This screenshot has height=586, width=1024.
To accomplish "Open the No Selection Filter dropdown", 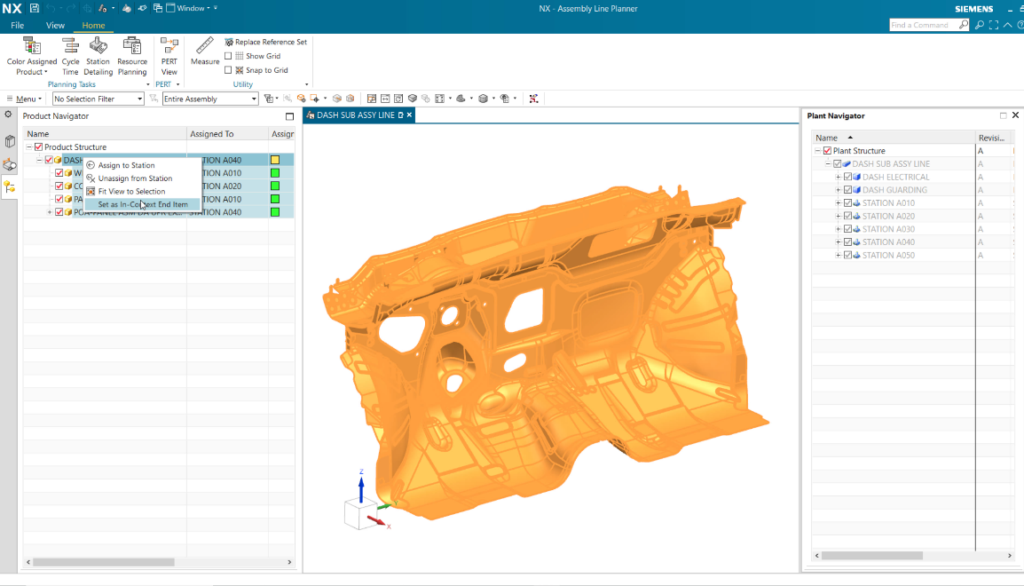I will tap(98, 99).
